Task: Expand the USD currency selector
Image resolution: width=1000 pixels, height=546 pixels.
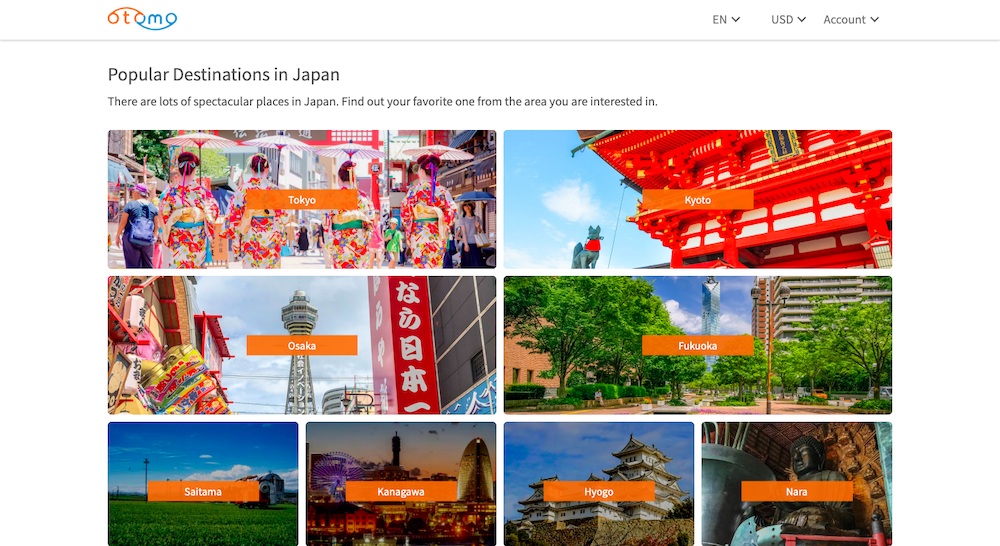Action: [x=788, y=20]
